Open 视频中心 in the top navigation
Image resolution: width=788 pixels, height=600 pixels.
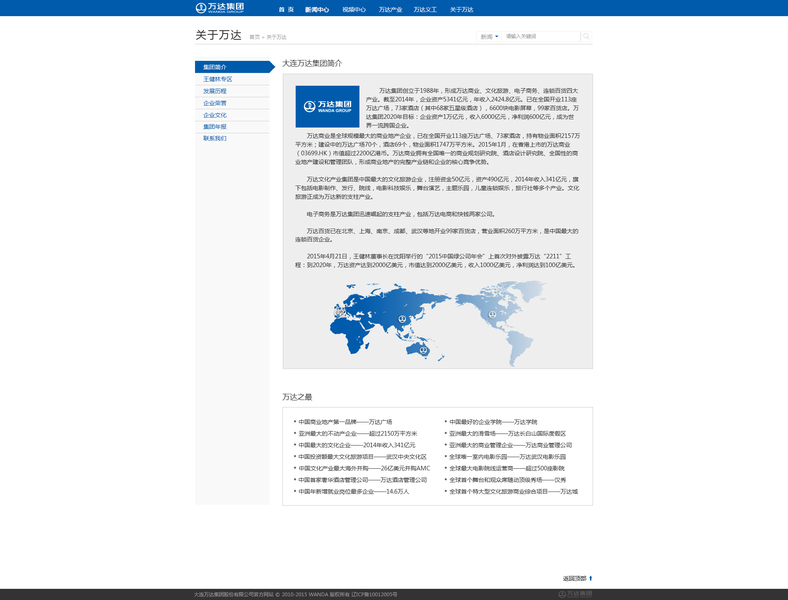point(354,10)
